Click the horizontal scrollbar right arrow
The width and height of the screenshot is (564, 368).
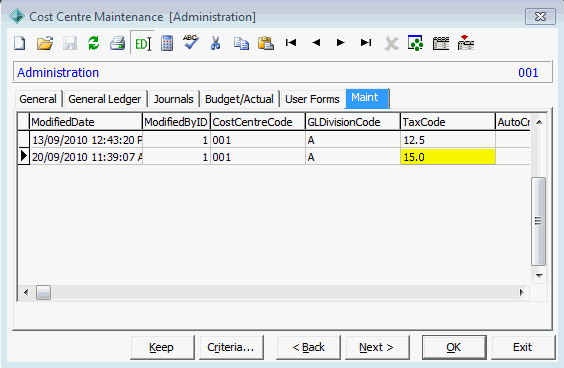(x=522, y=292)
